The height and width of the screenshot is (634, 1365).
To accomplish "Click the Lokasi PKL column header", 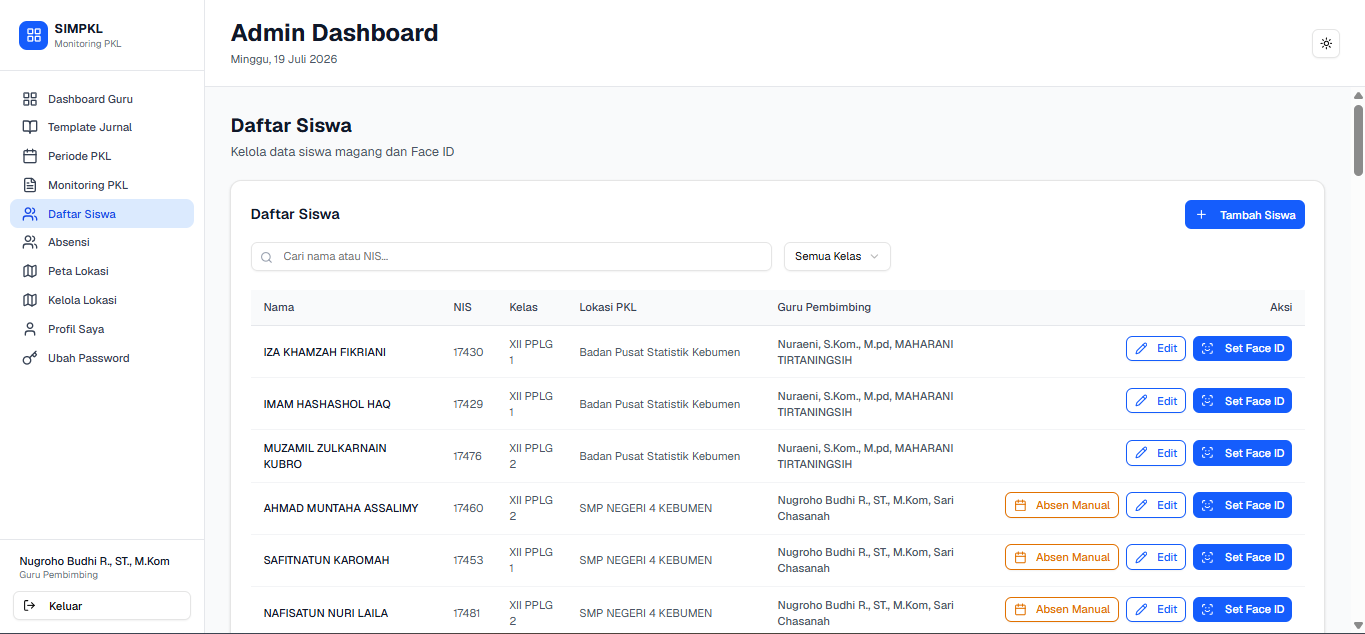I will 608,307.
